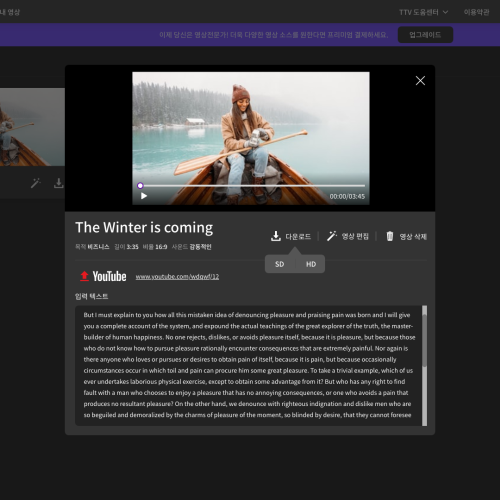Viewport: 500px width, 500px height.
Task: Choose HD download quality
Action: point(311,264)
